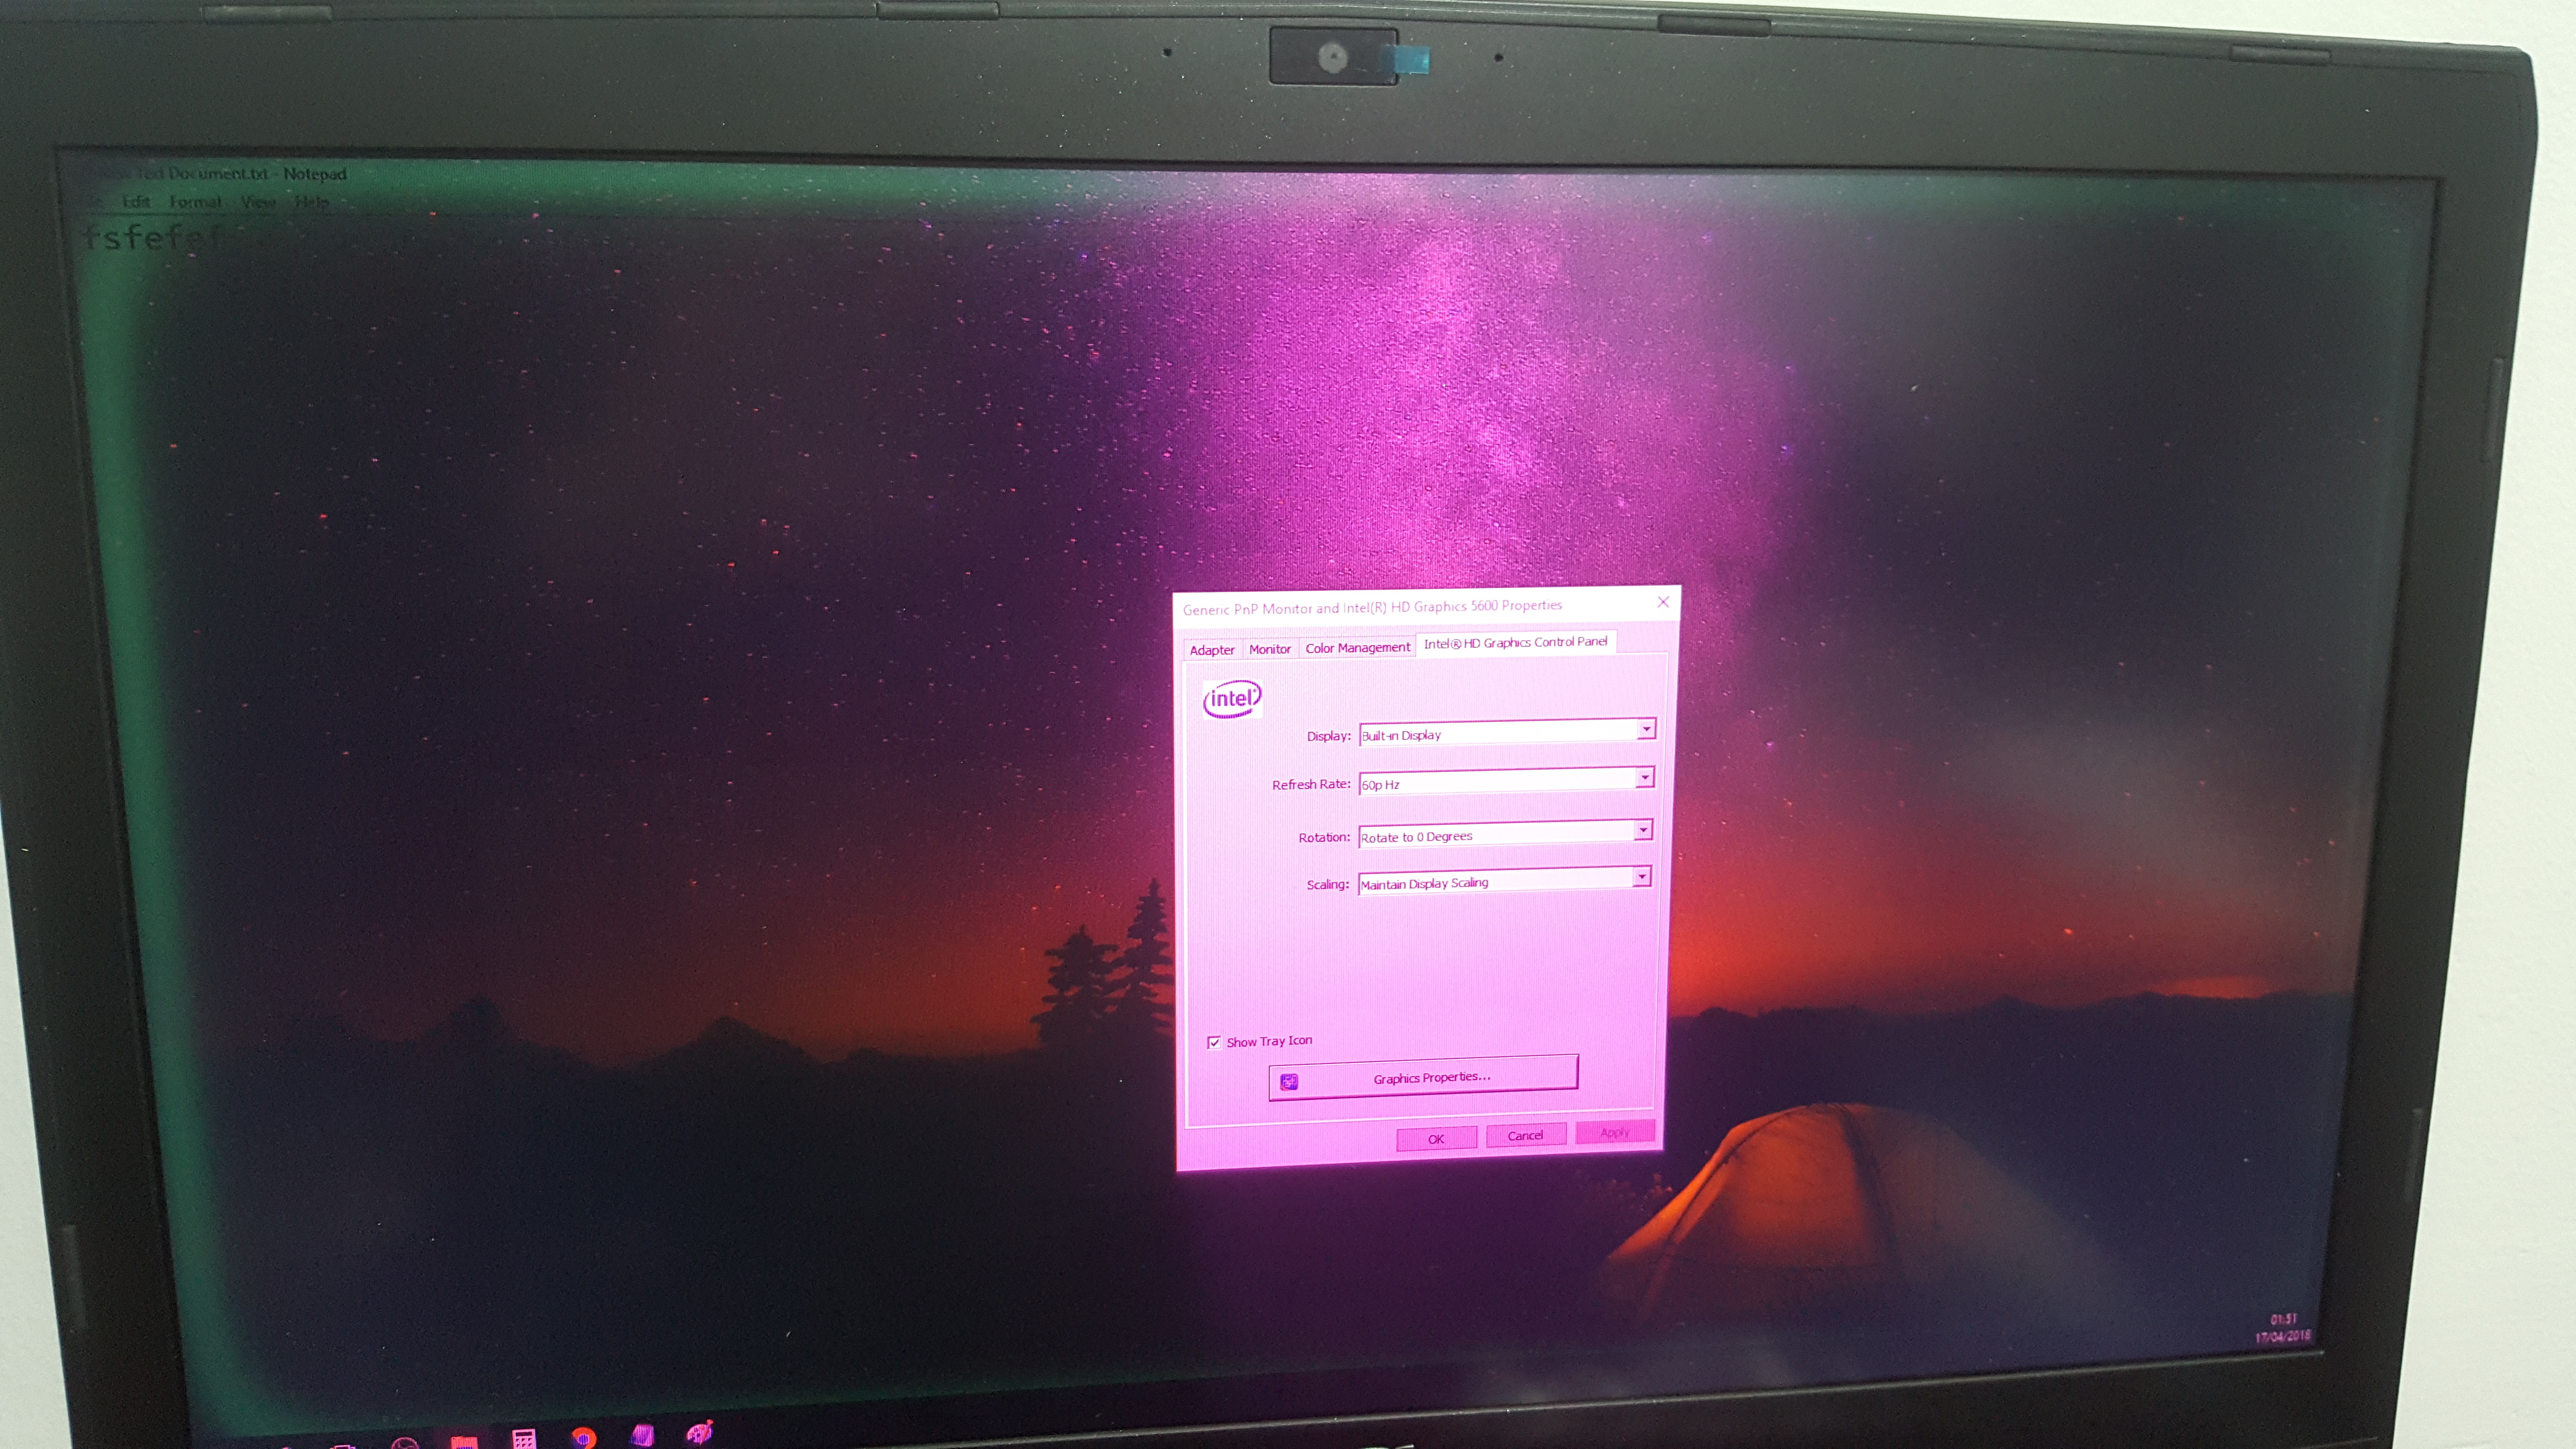Click the Intel logo in the dialog
Viewport: 2576px width, 1449px height.
coord(1232,698)
